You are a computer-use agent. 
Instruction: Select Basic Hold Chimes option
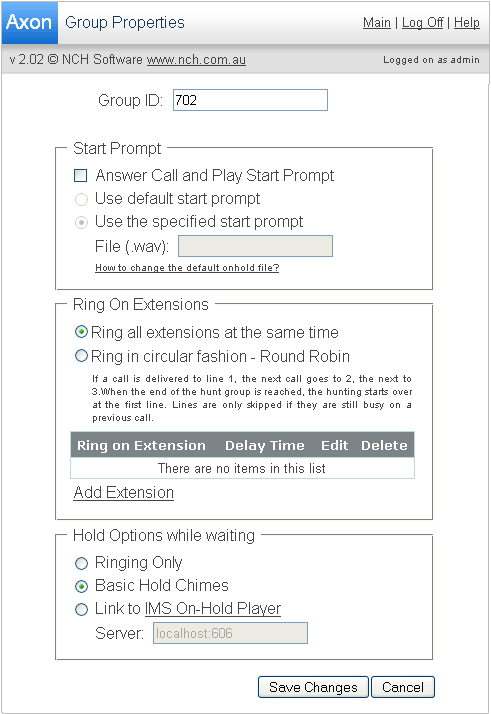click(81, 586)
